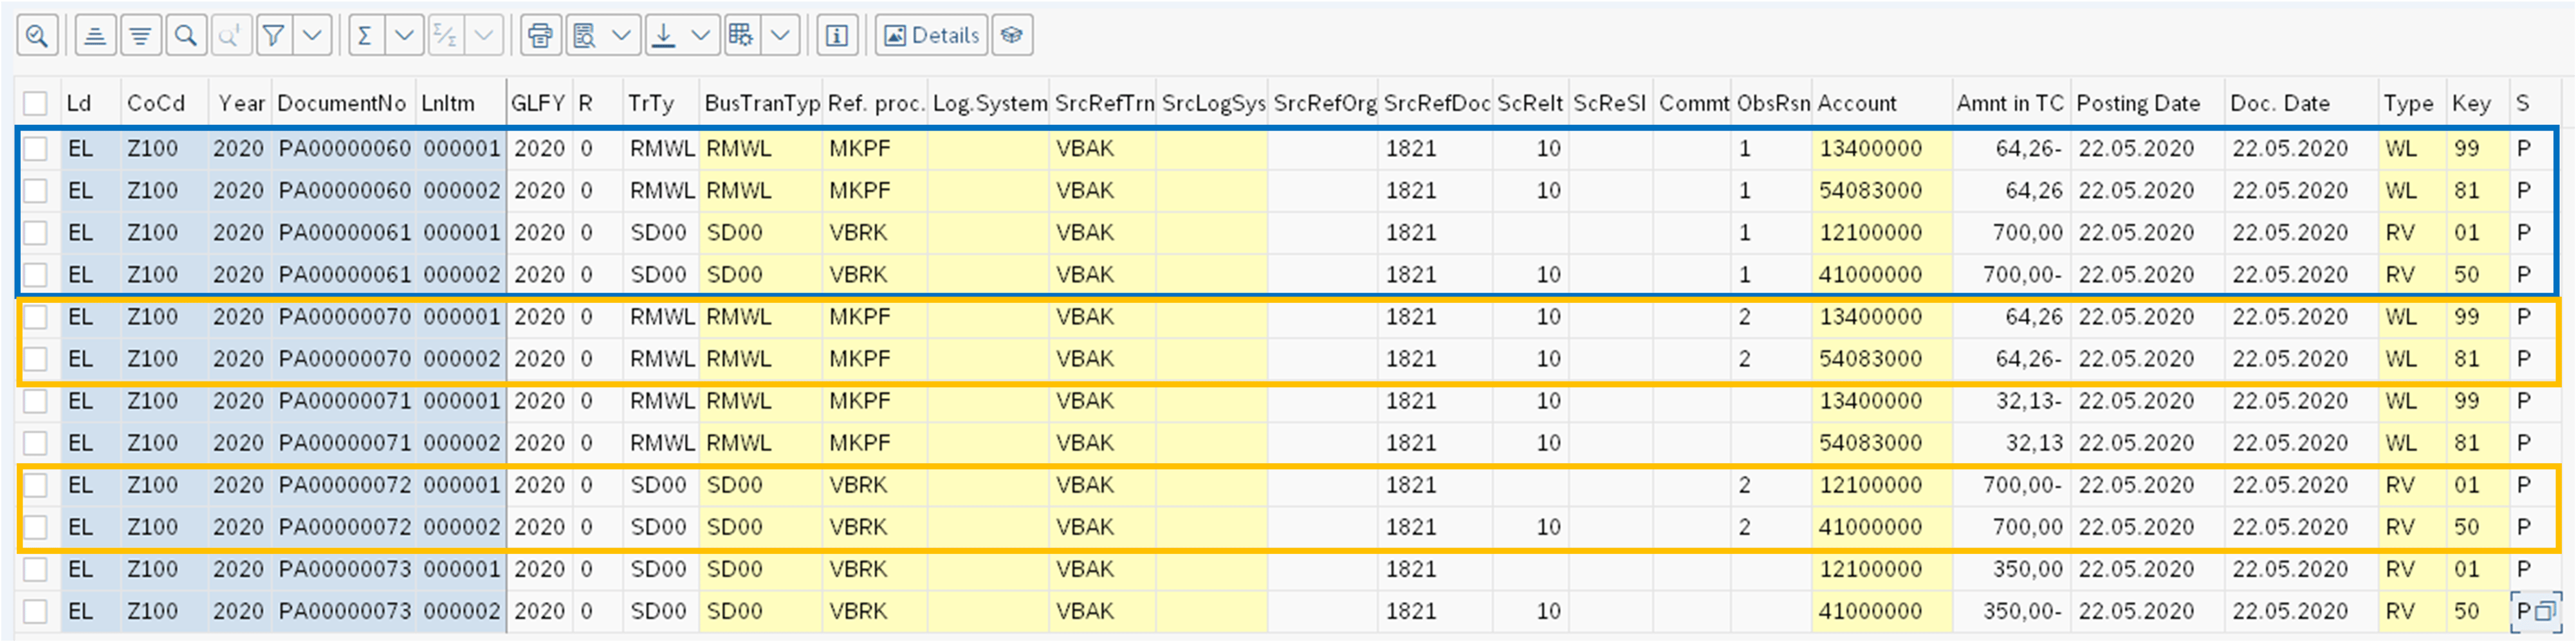Calculate totals using the sigma icon
Screen dimensions: 2576x642
366,34
